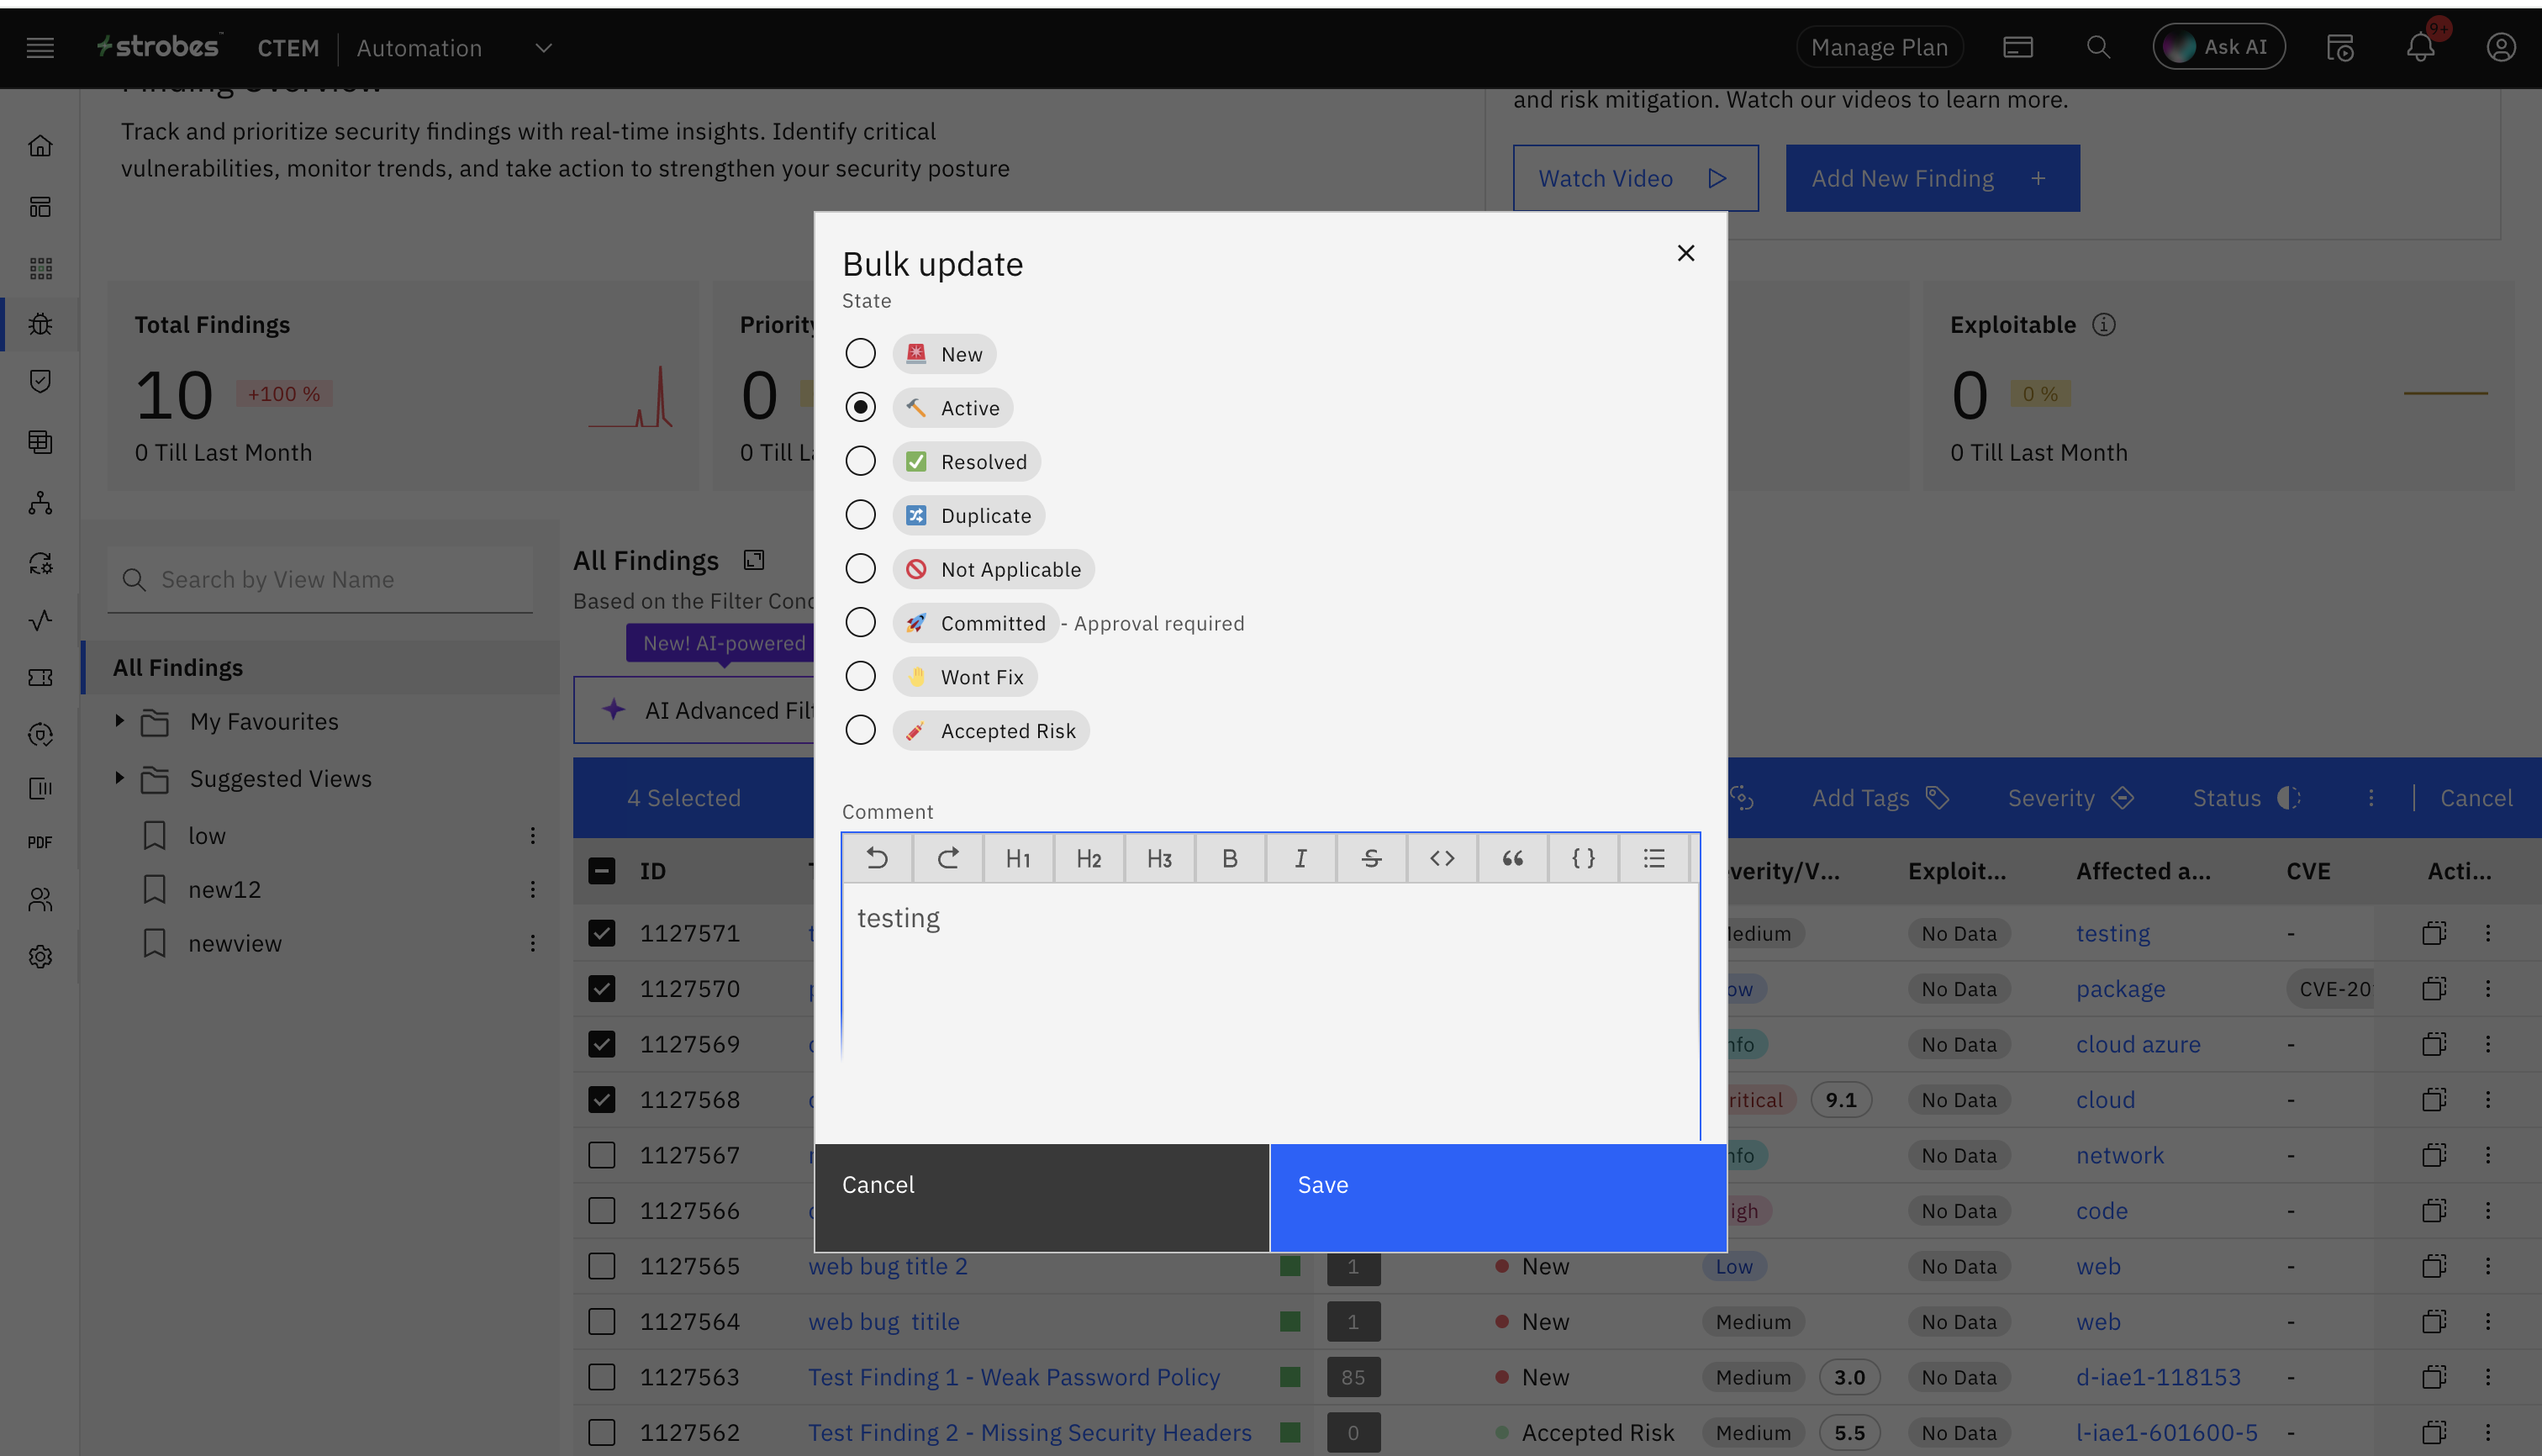Toggle strikethrough in comment editor

(x=1371, y=858)
